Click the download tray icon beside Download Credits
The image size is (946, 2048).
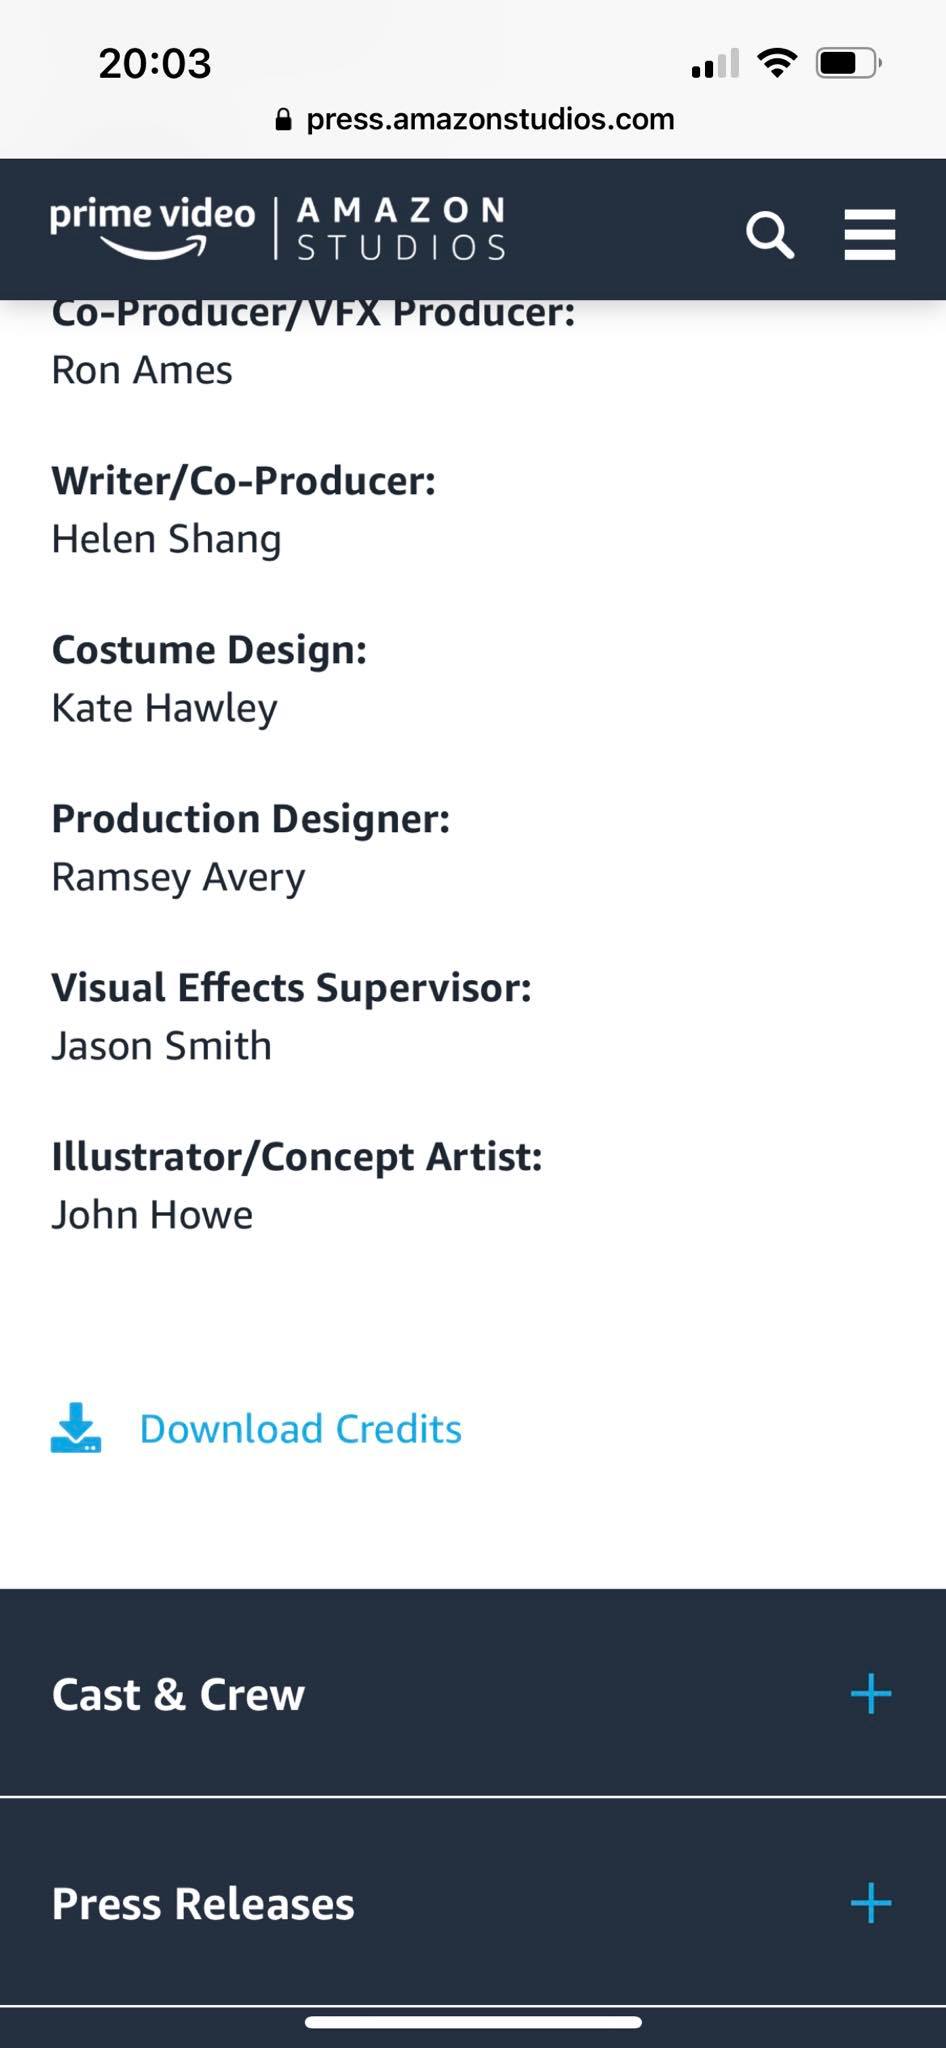(76, 1428)
